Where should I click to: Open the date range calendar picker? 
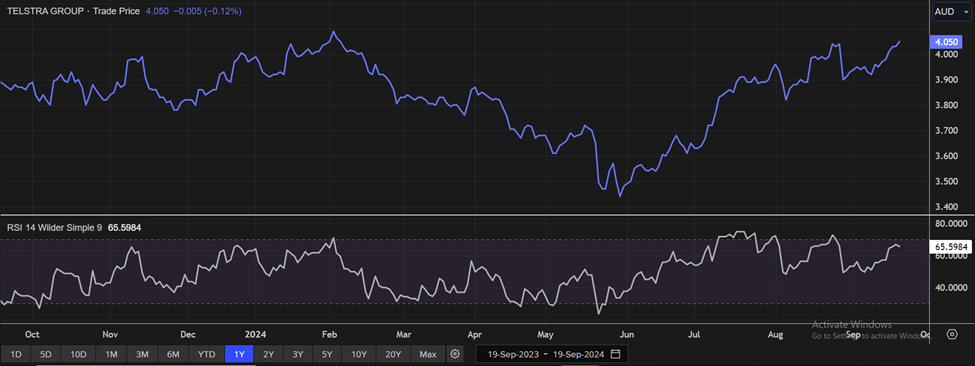coord(616,354)
